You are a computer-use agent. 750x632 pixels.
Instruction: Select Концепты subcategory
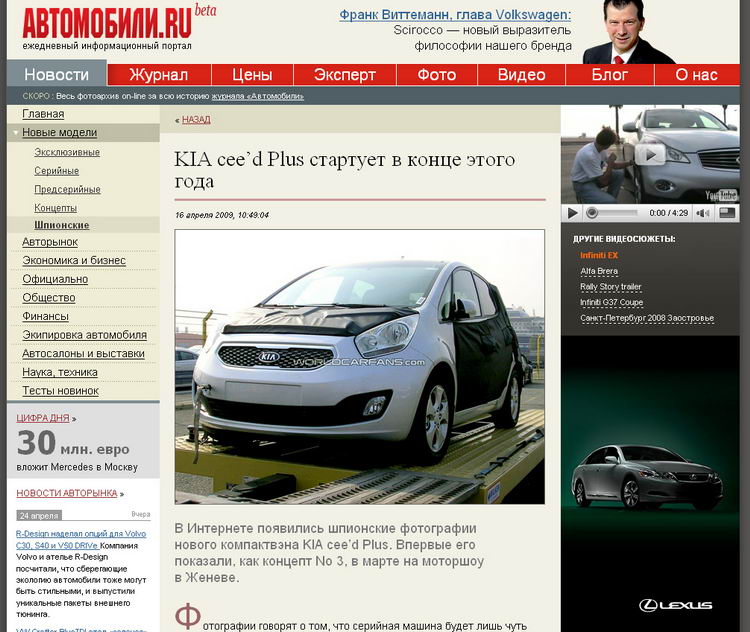pos(55,208)
